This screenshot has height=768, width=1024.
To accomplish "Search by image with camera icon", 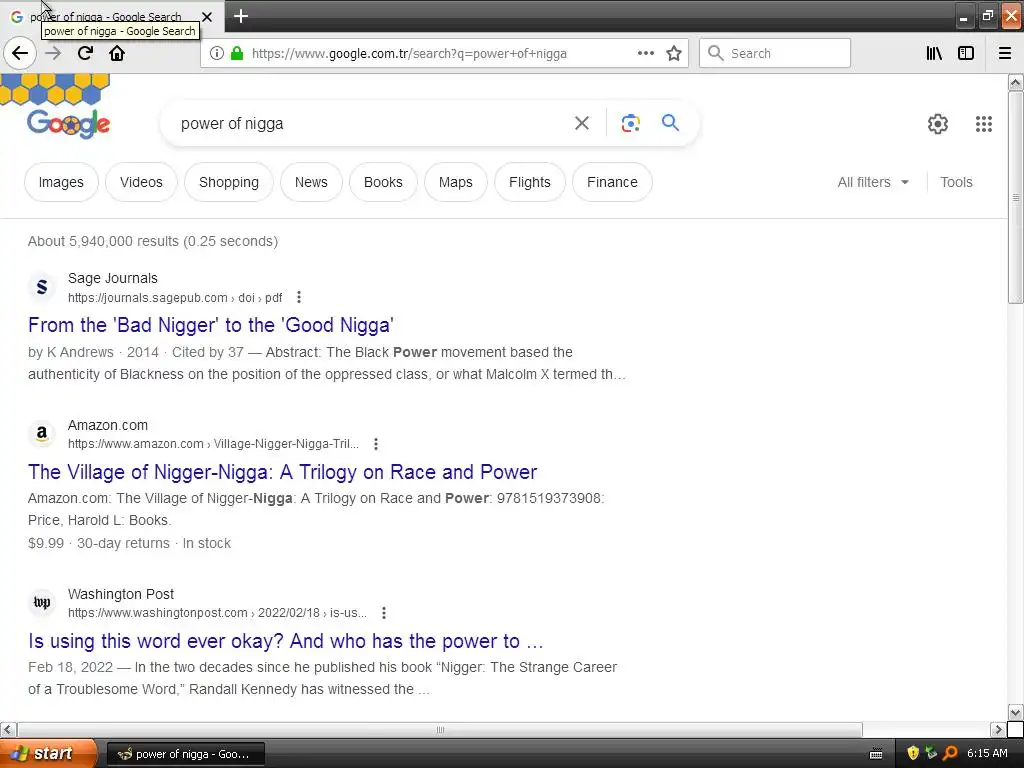I will 630,123.
